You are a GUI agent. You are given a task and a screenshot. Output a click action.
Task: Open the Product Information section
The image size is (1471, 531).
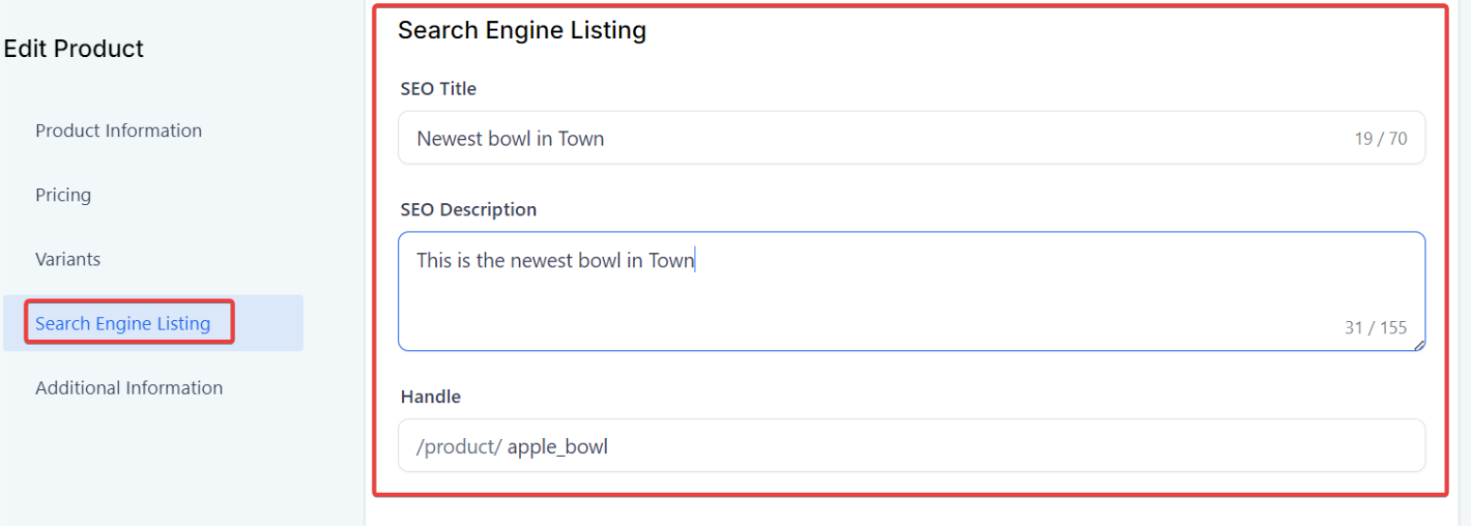(x=118, y=131)
